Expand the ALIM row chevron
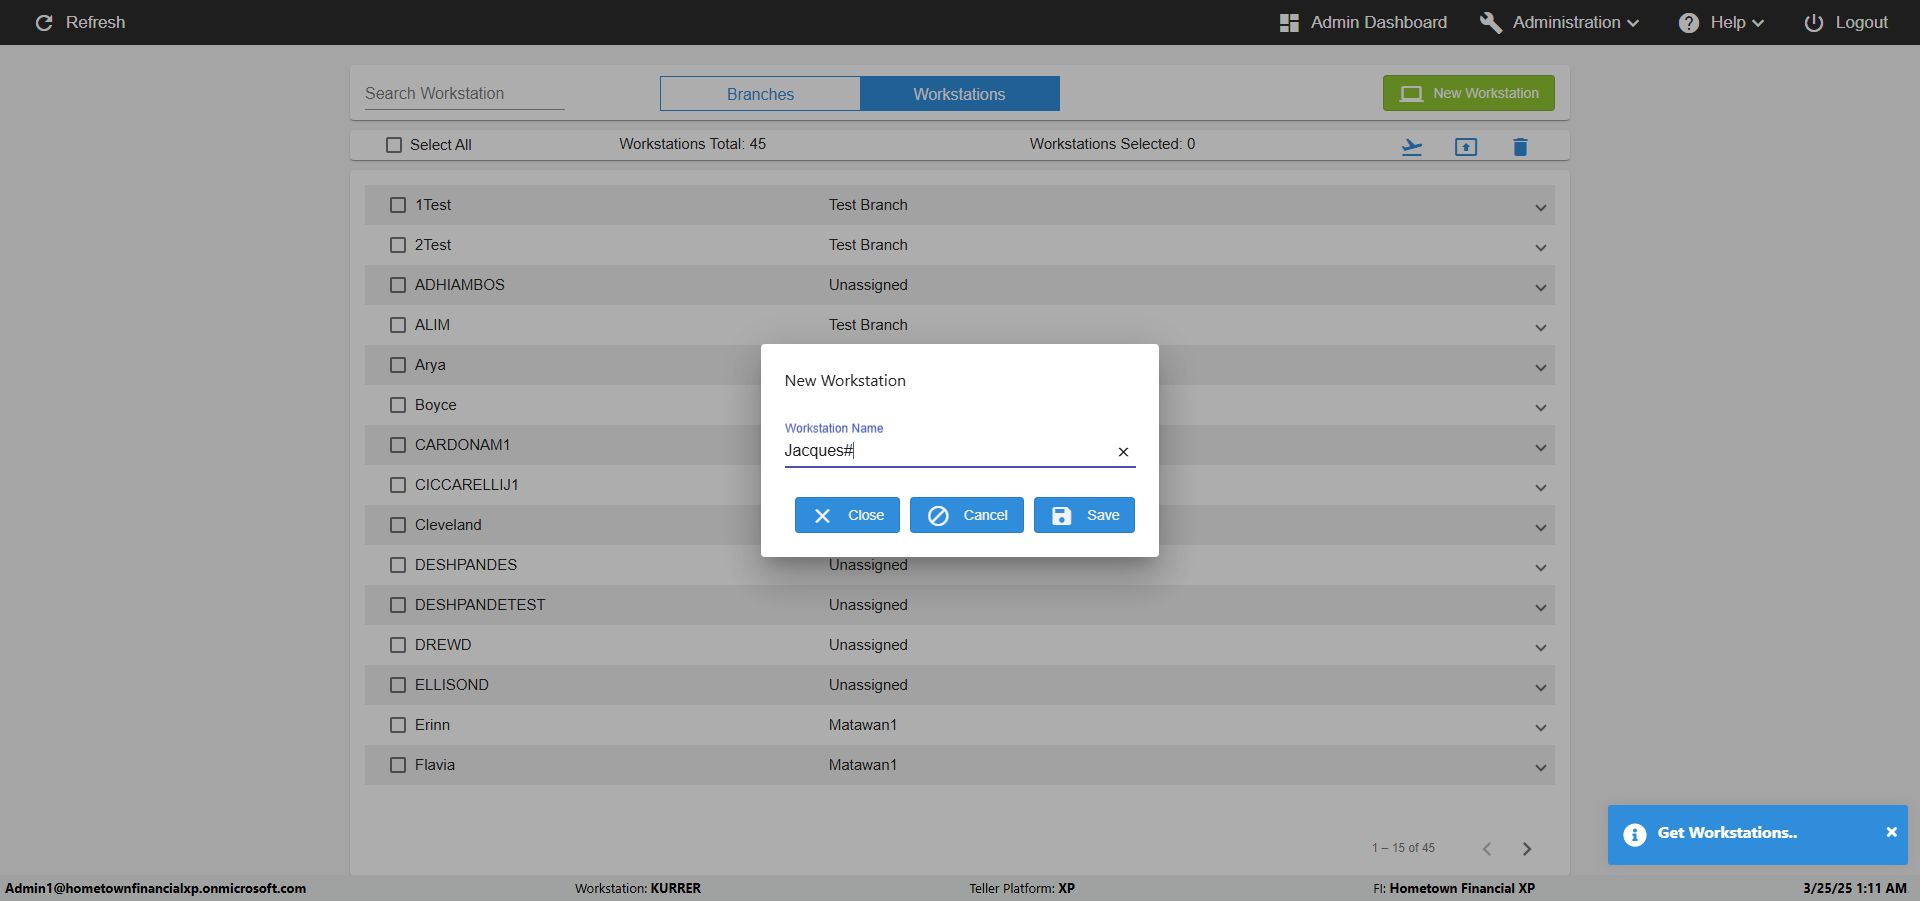The height and width of the screenshot is (901, 1920). [x=1541, y=328]
